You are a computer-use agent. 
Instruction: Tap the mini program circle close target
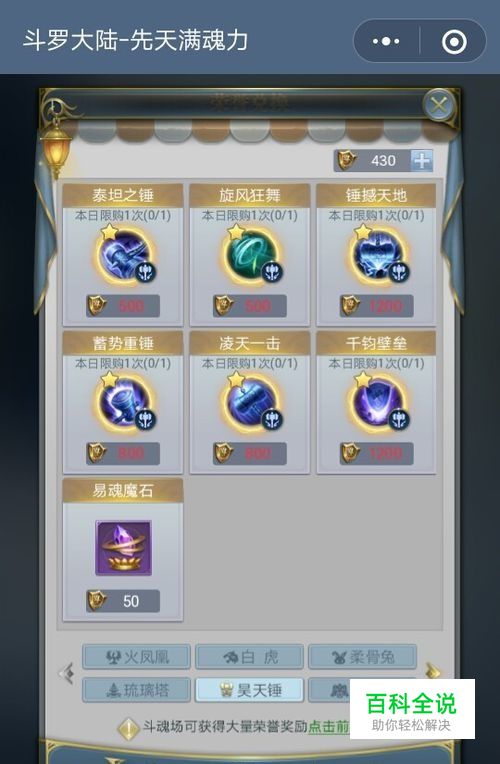point(454,41)
